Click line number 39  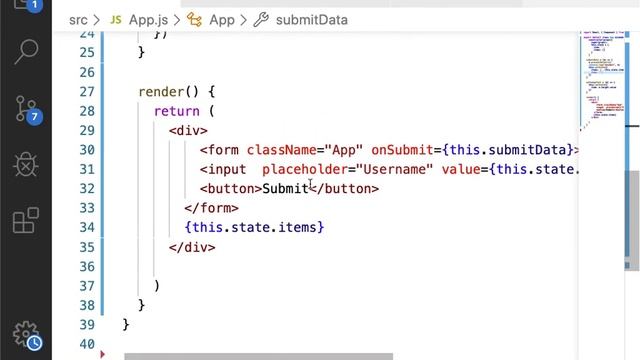87,325
